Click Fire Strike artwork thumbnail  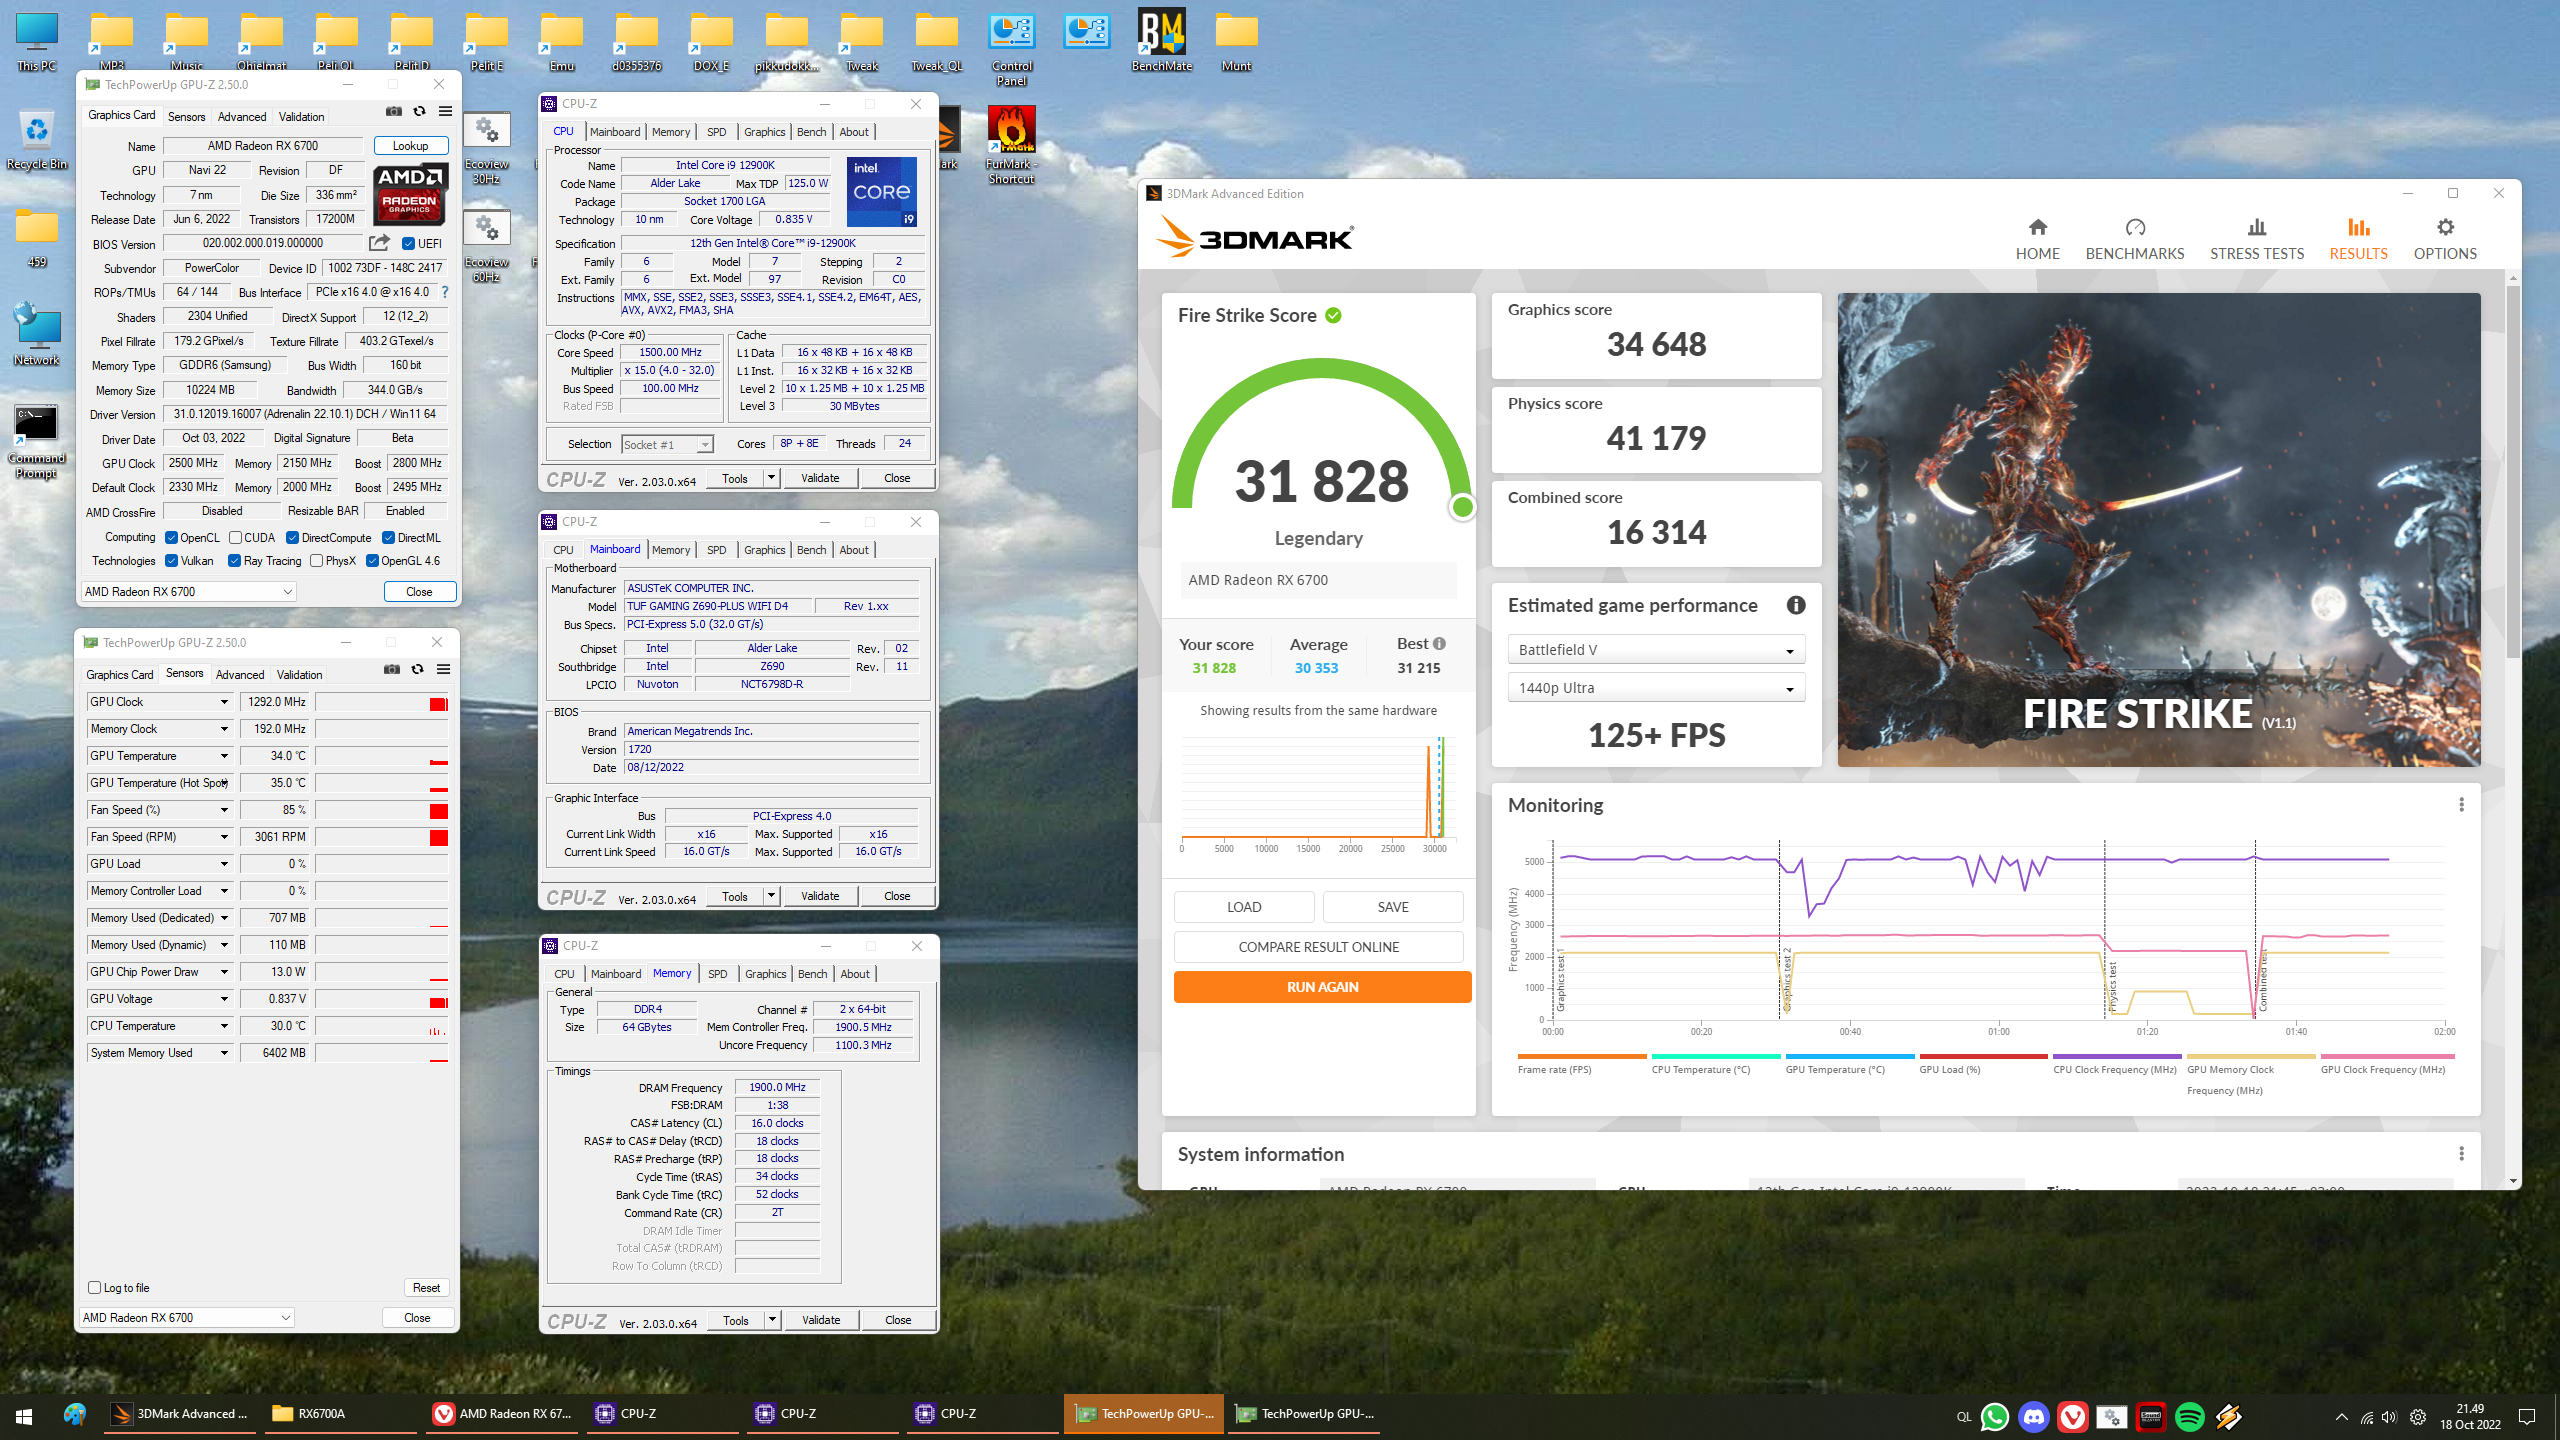pyautogui.click(x=2159, y=530)
